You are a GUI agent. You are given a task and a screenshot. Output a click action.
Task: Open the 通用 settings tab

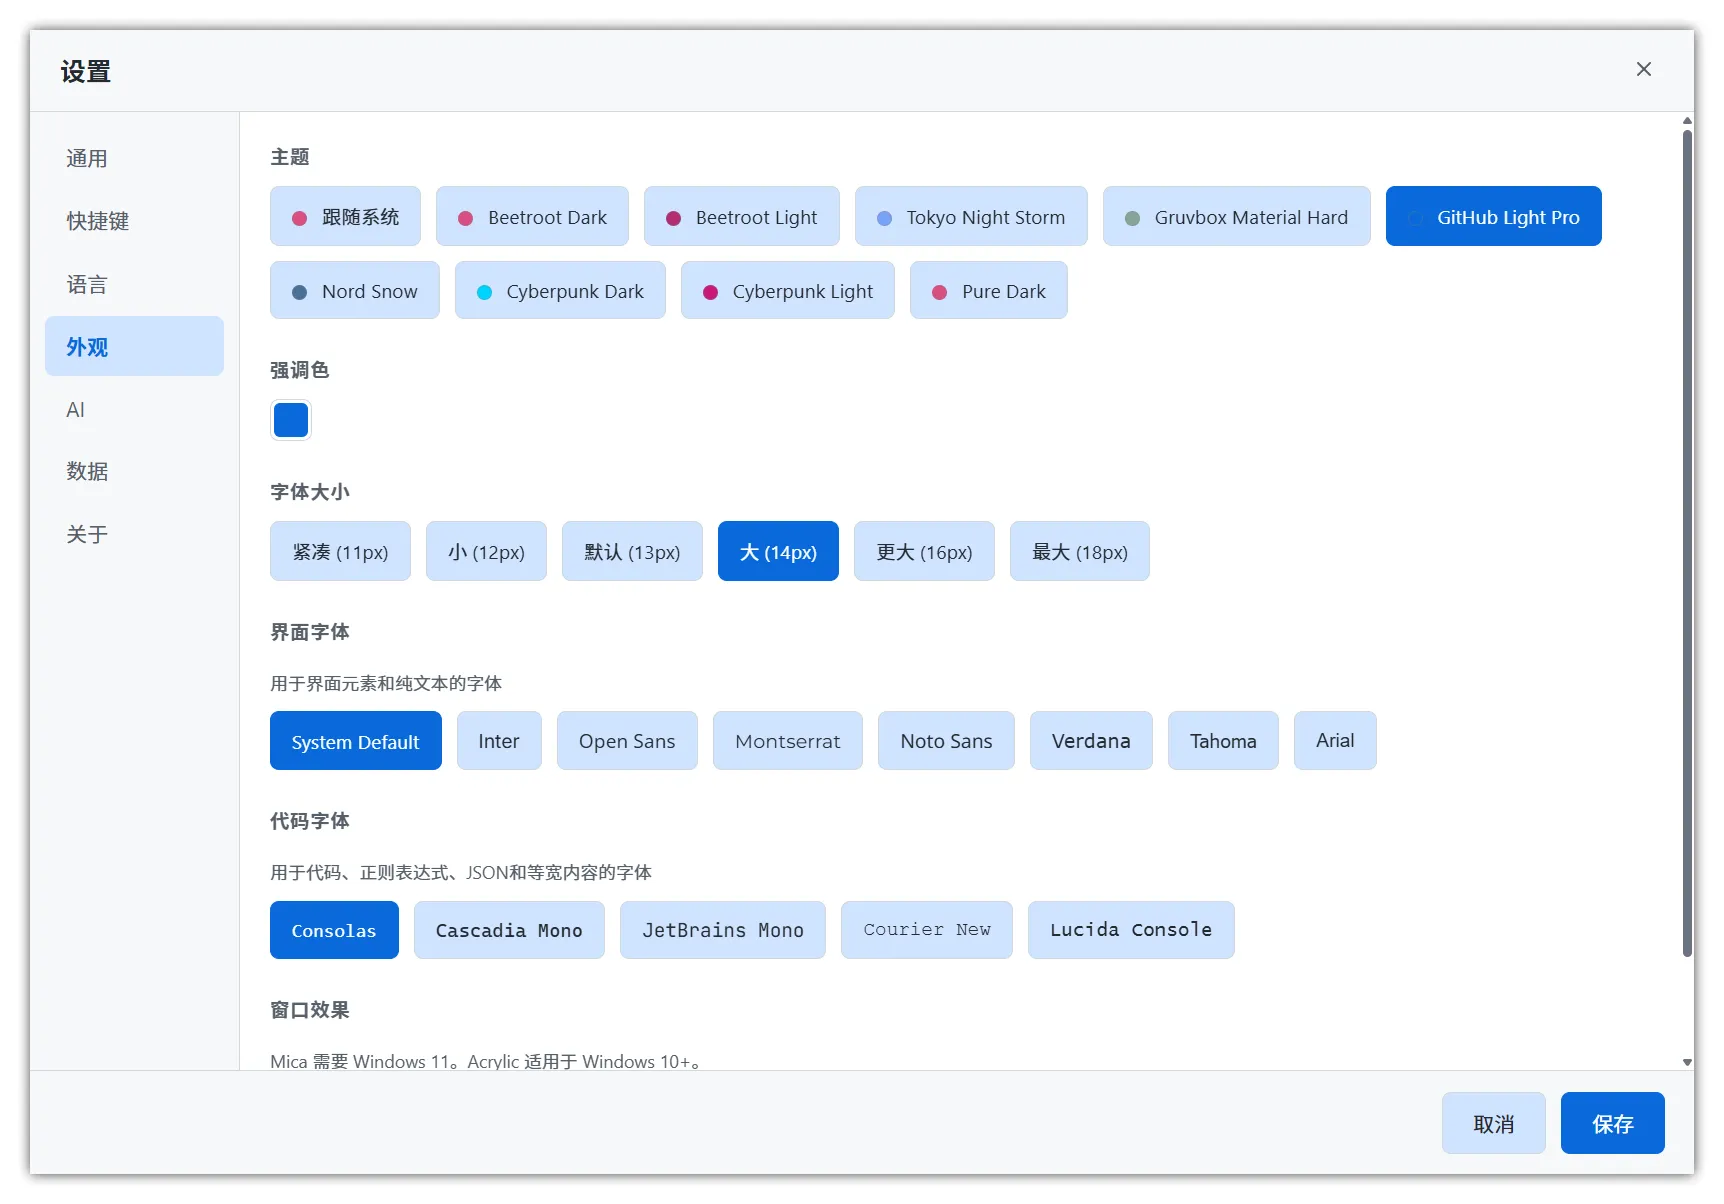tap(87, 159)
